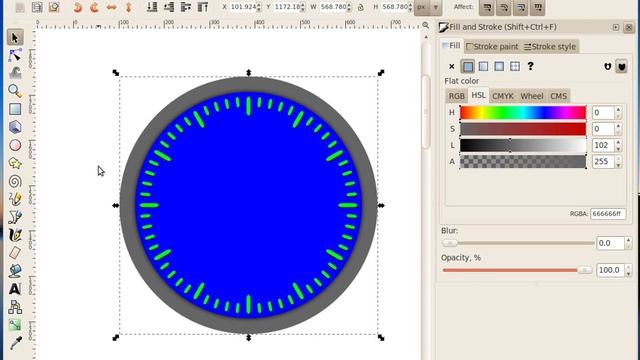640x360 pixels.
Task: Flip selection horizontally
Action: coord(111,7)
